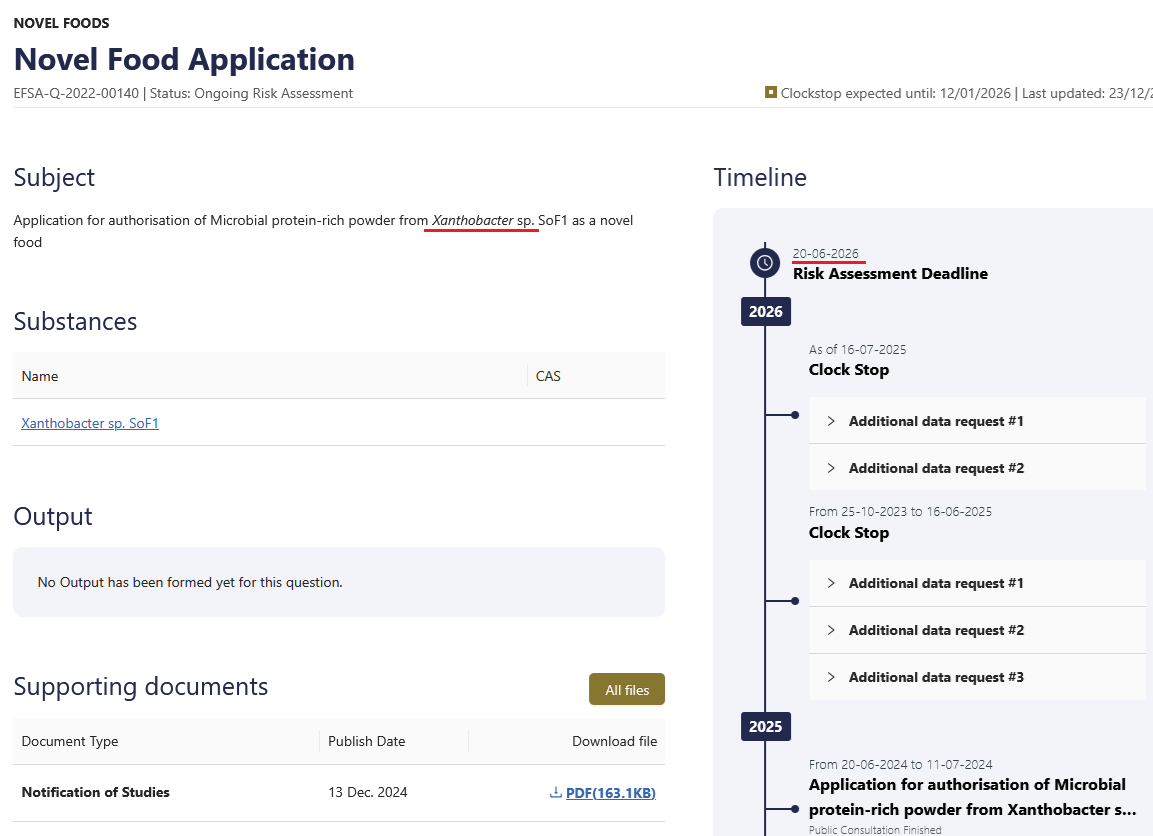Click the download icon next to PDF(163.1KB)
1153x836 pixels.
pos(556,793)
